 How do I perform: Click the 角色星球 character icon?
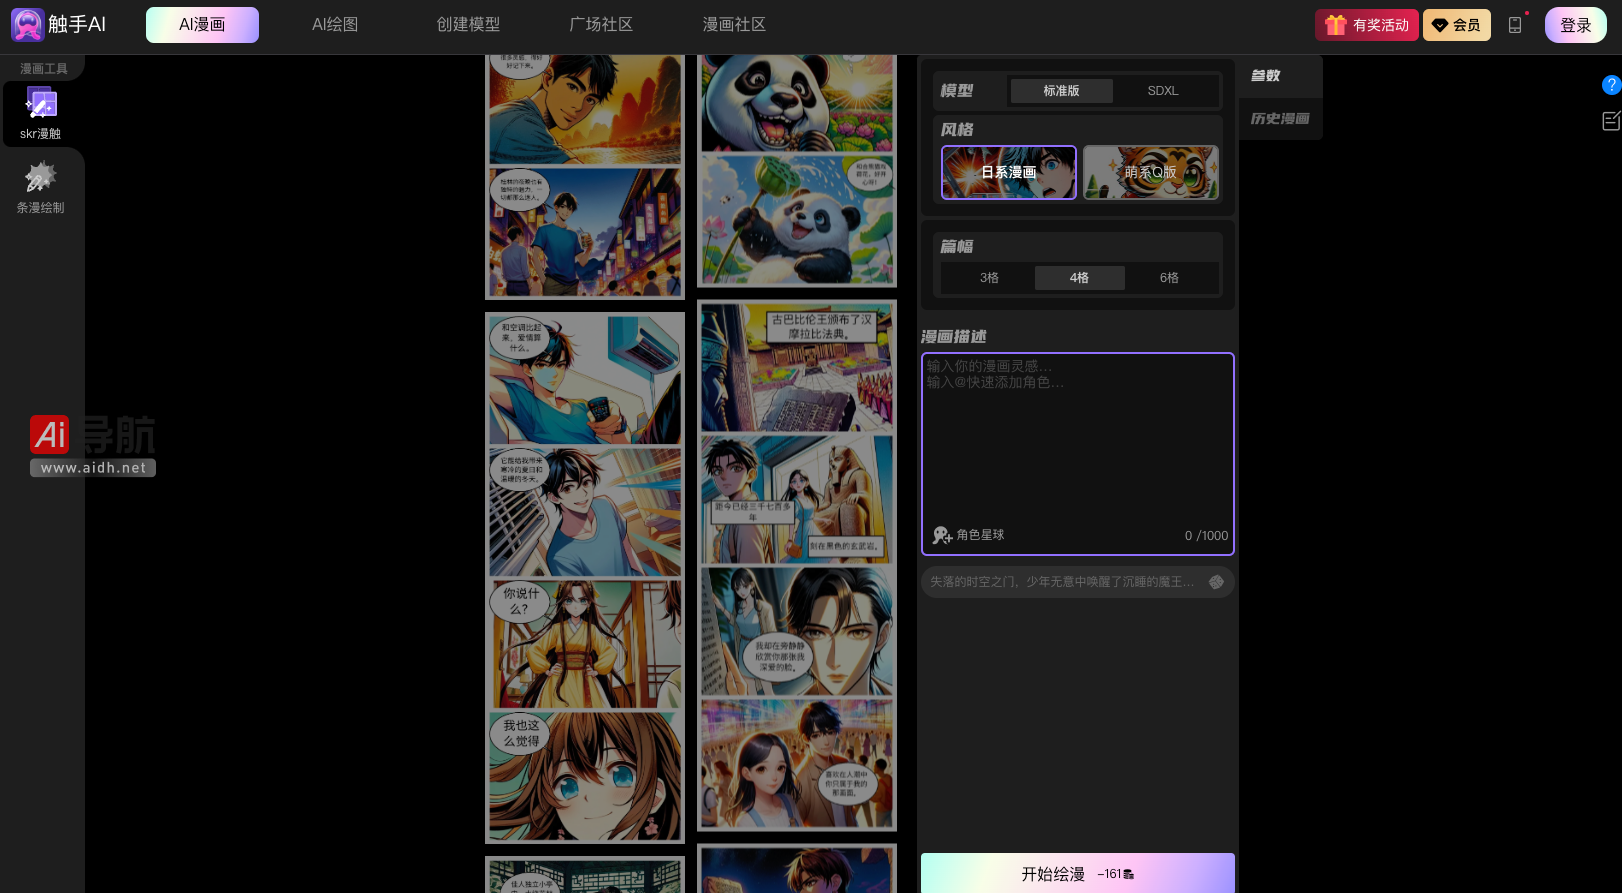click(x=942, y=535)
